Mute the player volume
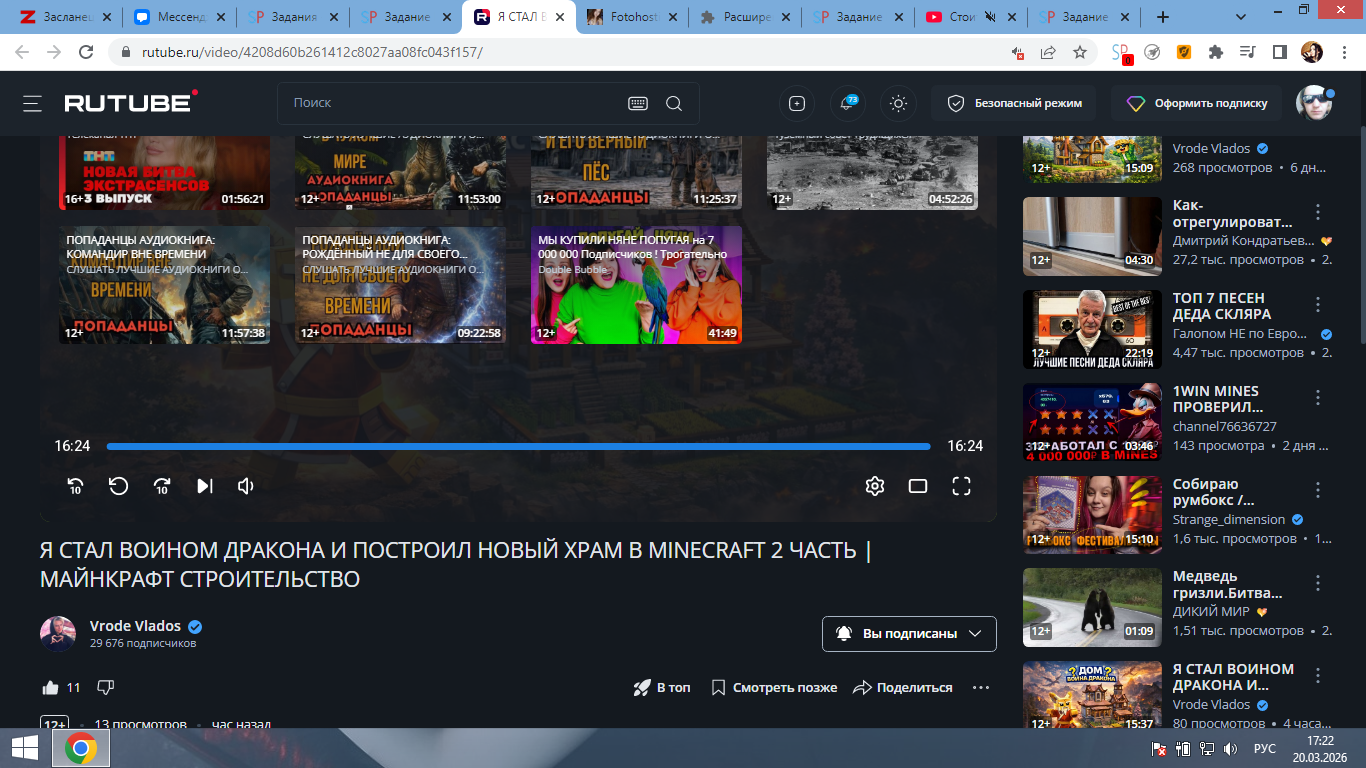This screenshot has width=1366, height=768. (246, 486)
